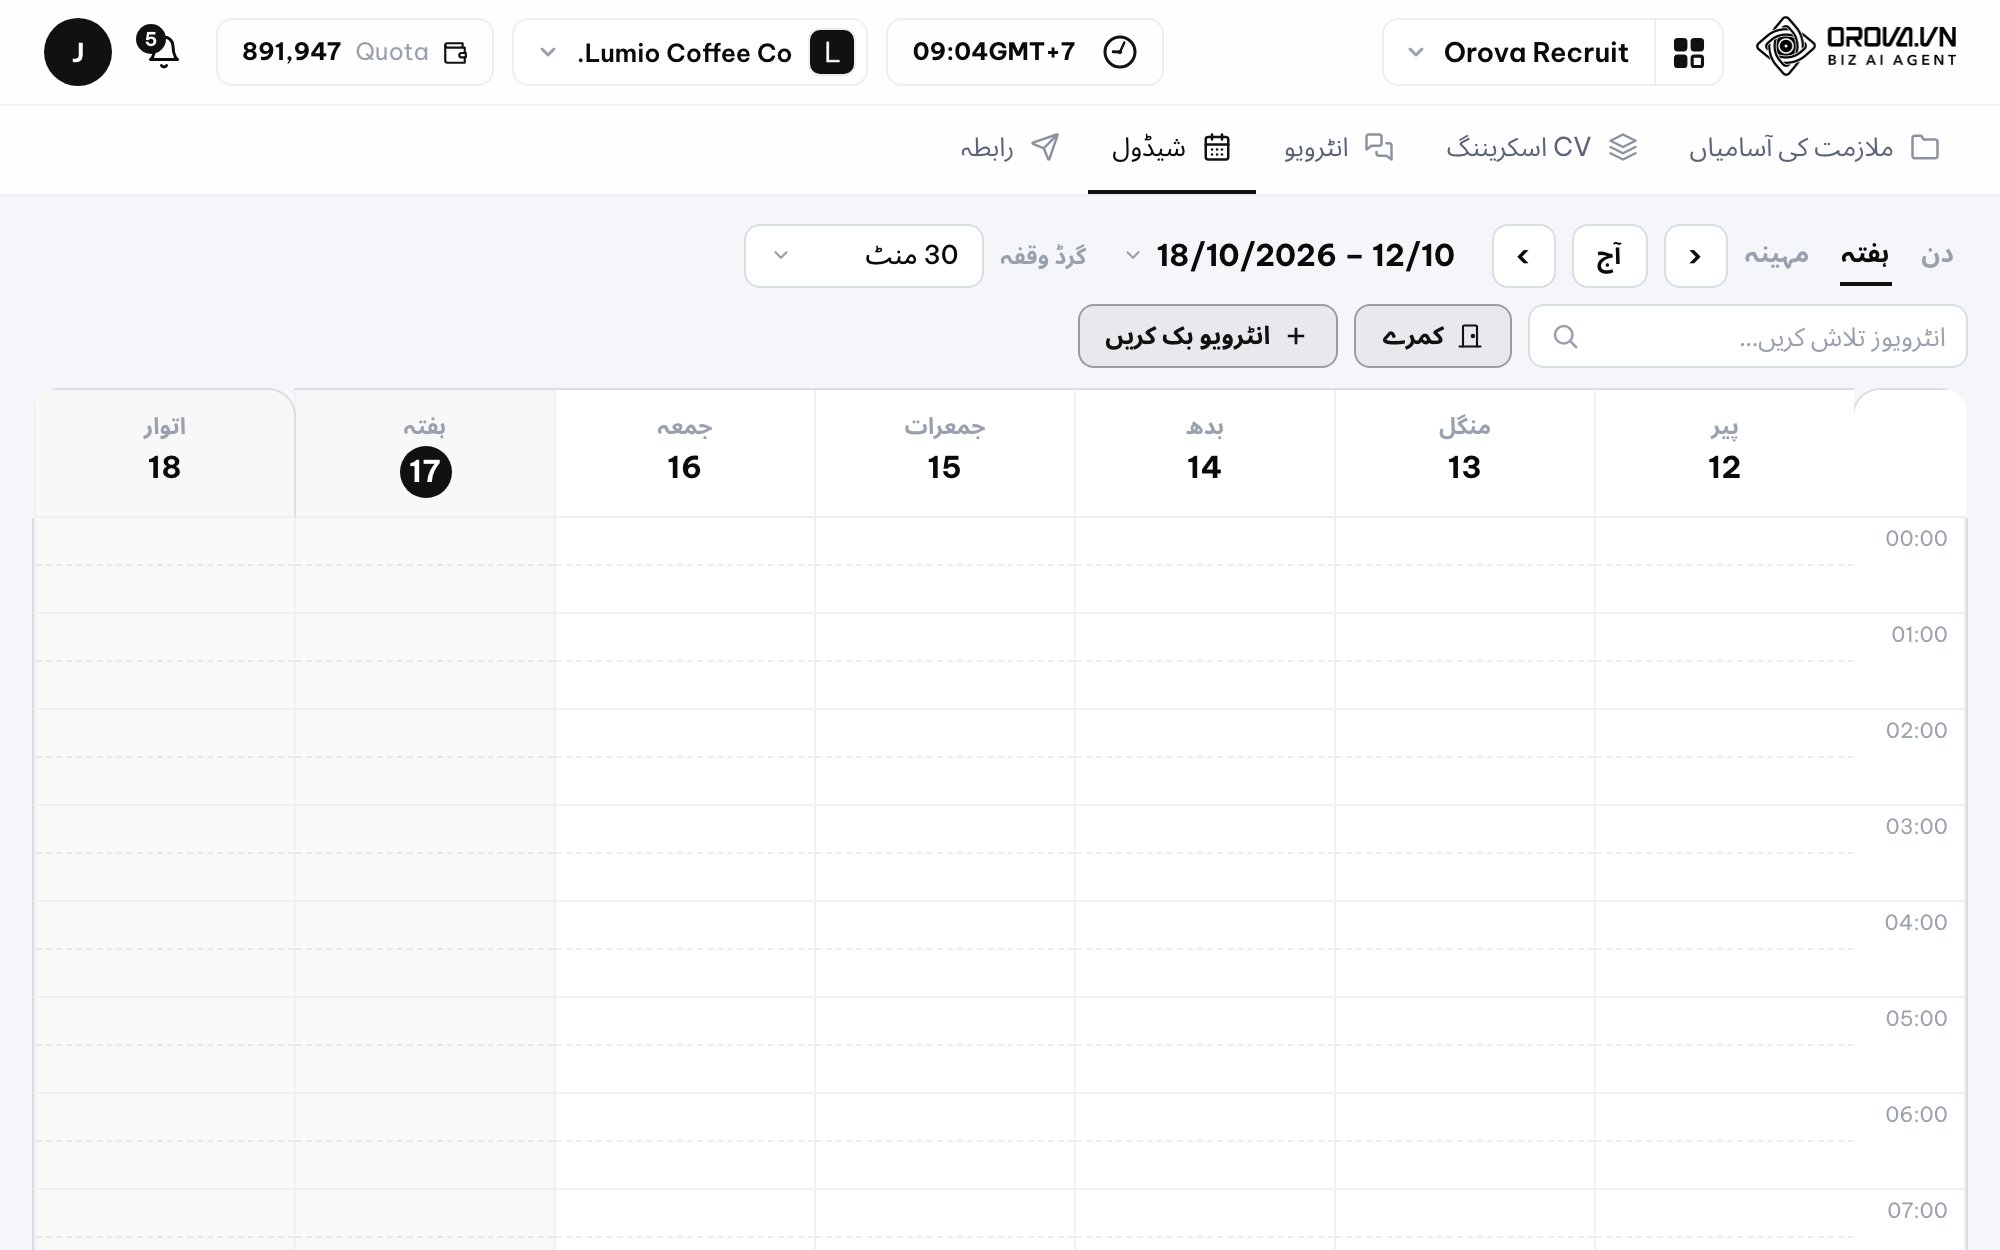Select ہفتہ week view
Image resolution: width=2000 pixels, height=1250 pixels.
tap(1865, 255)
